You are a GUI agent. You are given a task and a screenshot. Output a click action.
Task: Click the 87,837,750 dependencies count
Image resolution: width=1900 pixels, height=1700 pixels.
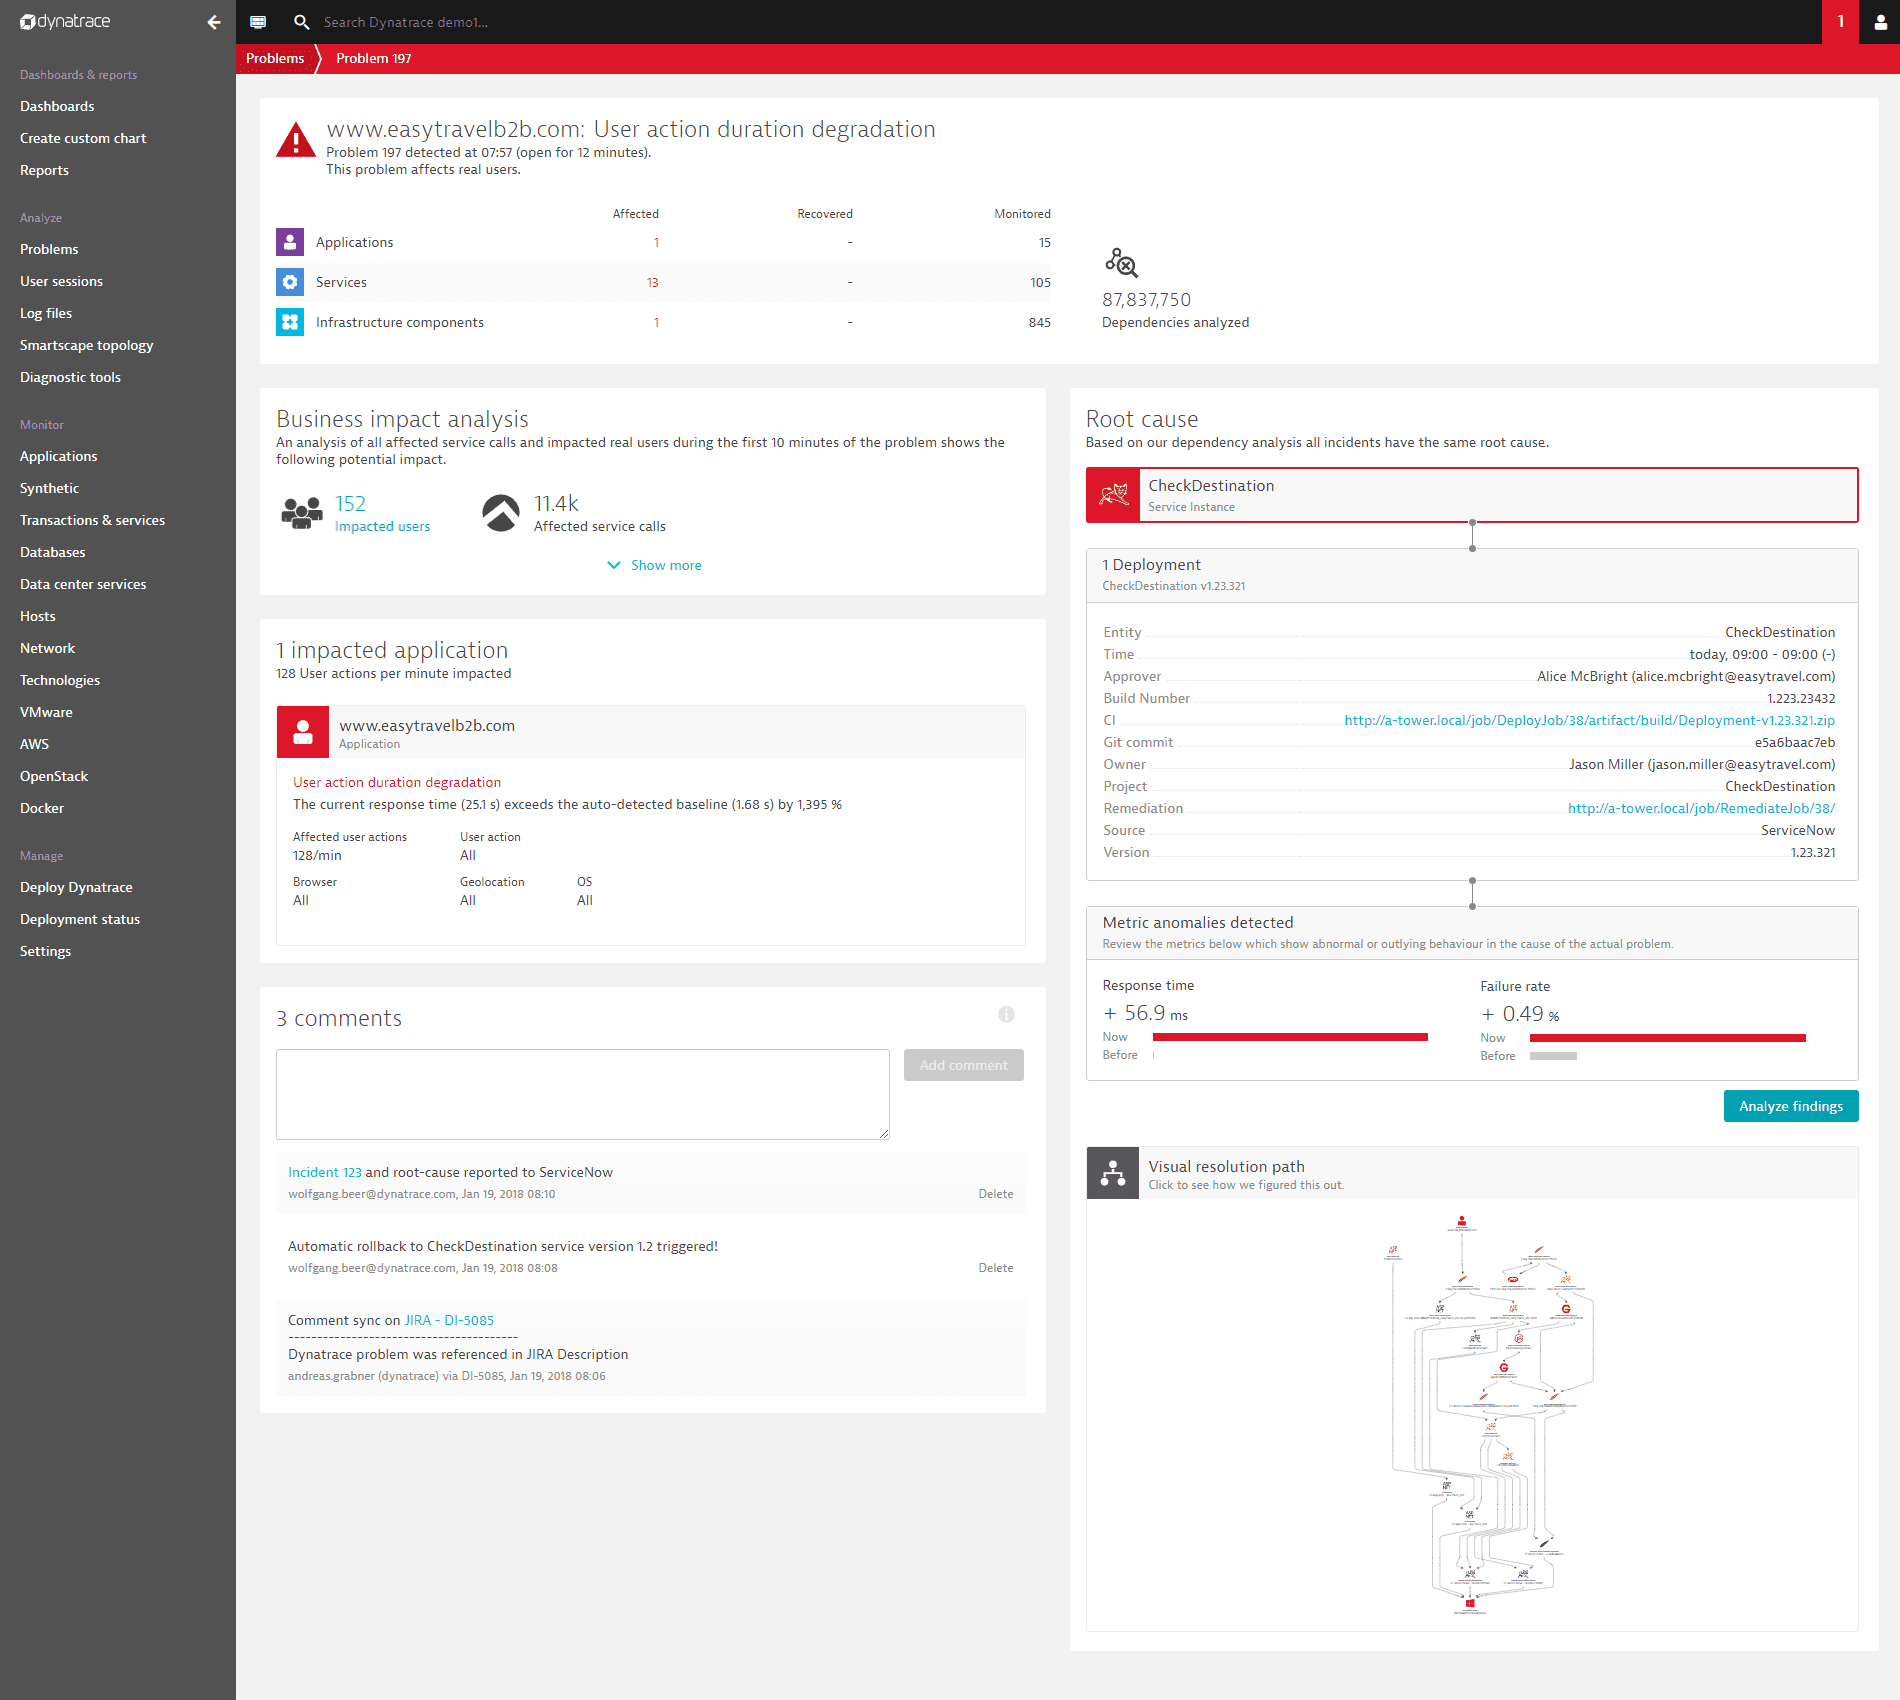(x=1147, y=299)
